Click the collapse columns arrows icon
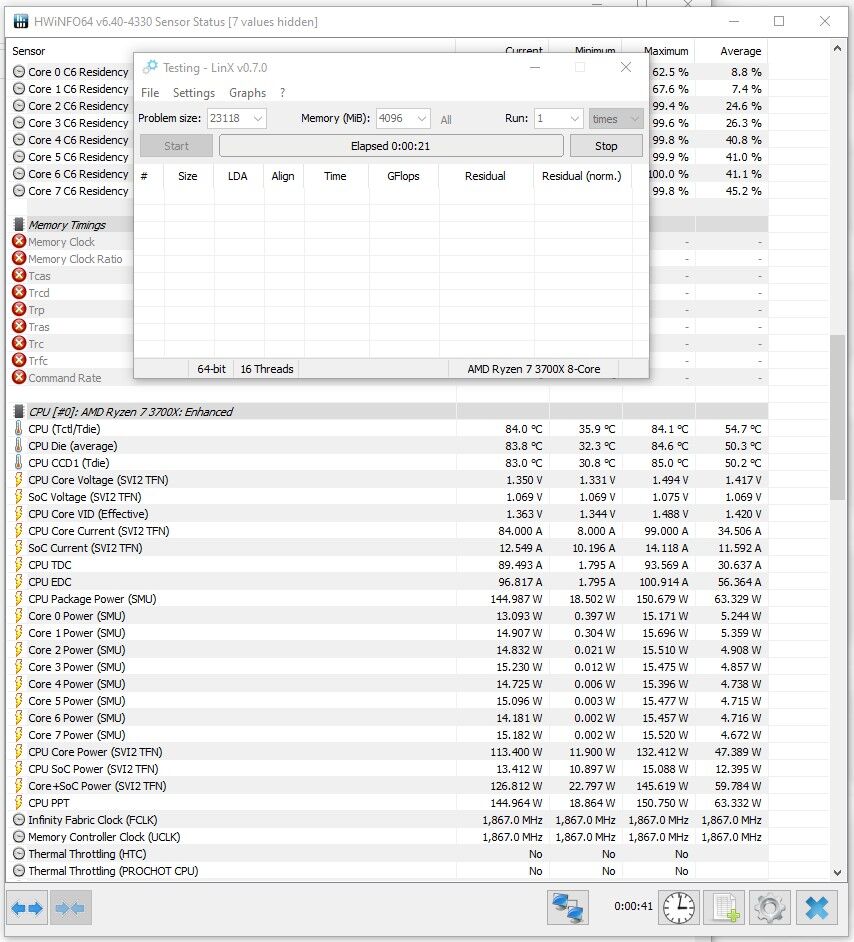854x942 pixels. point(70,908)
